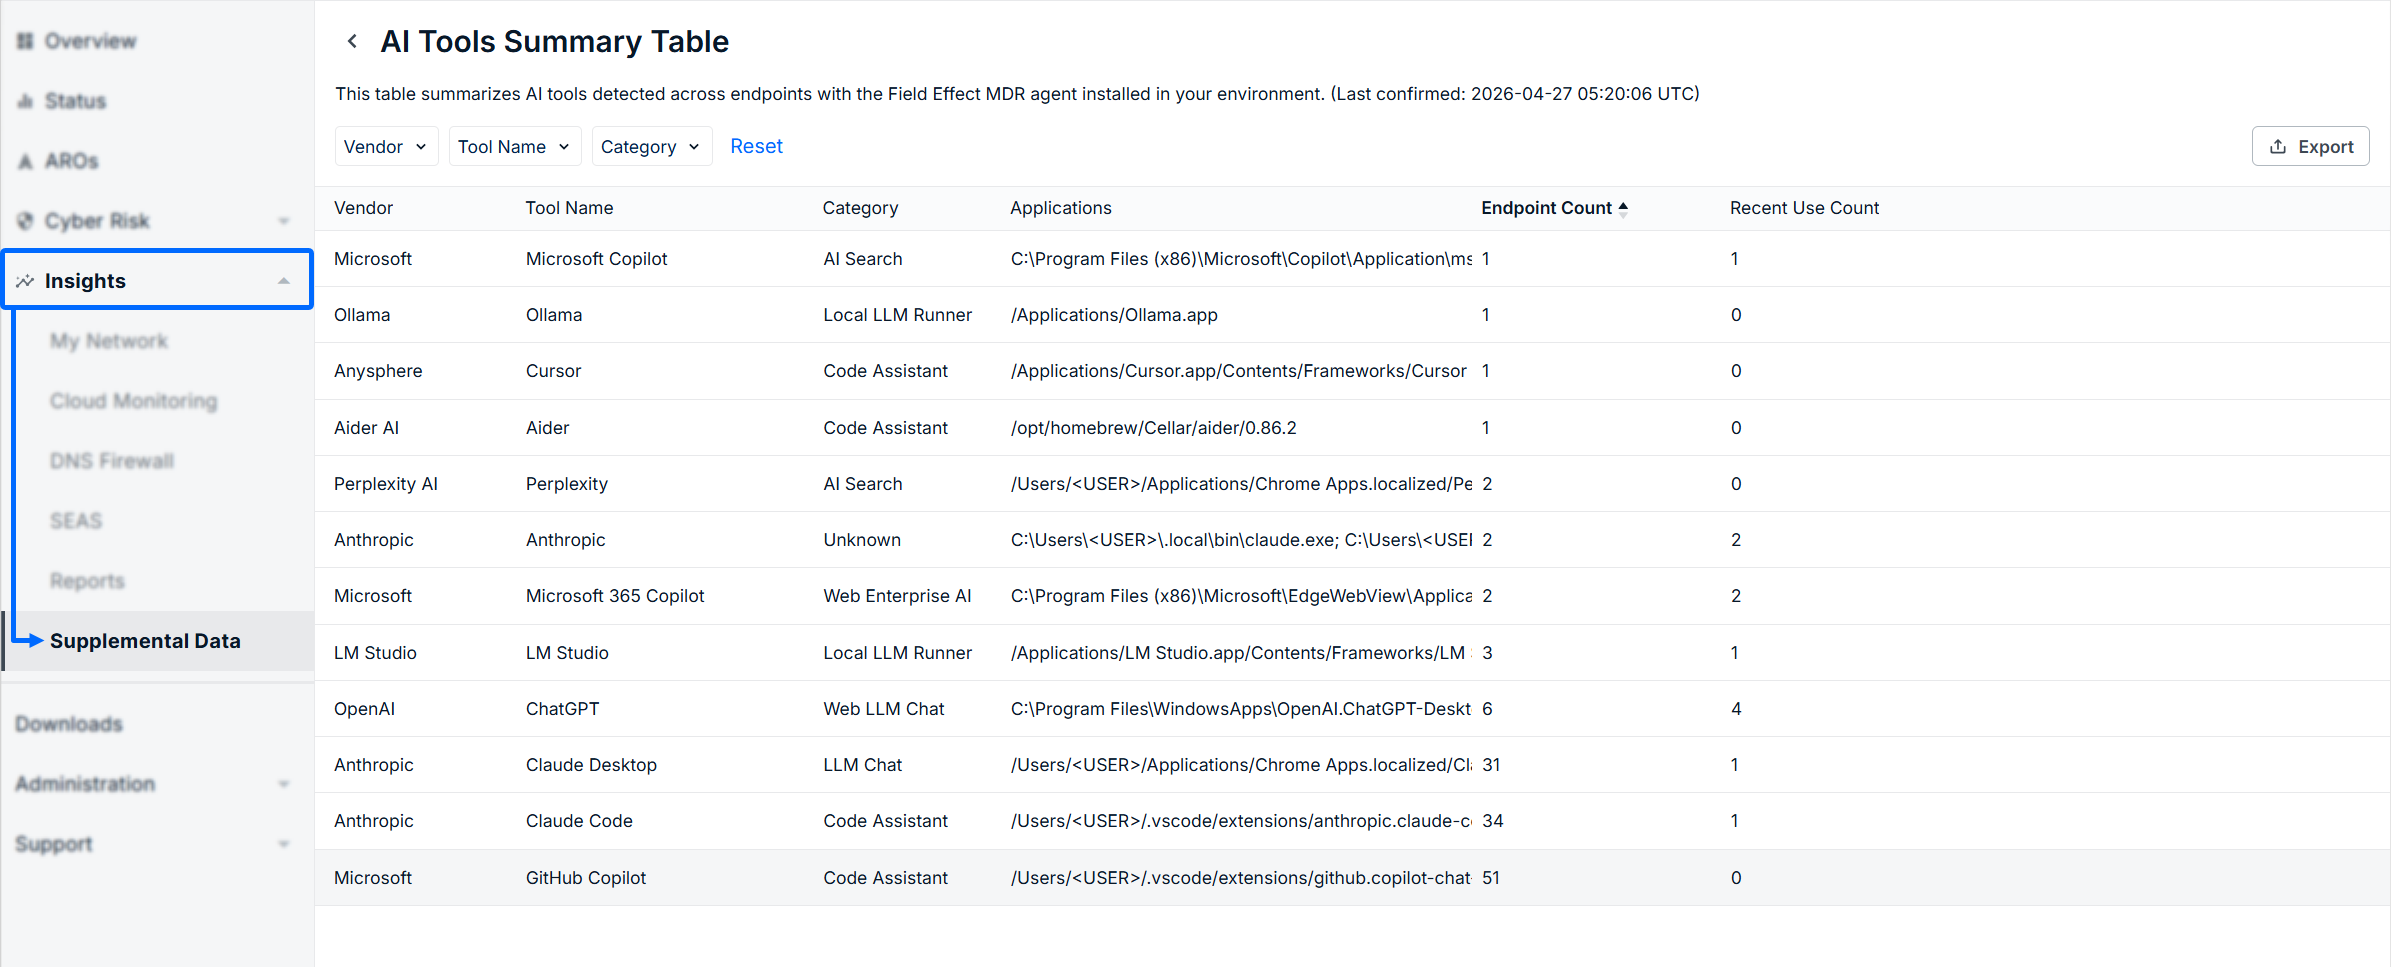Image resolution: width=2391 pixels, height=967 pixels.
Task: Click the Export button
Action: [x=2310, y=147]
